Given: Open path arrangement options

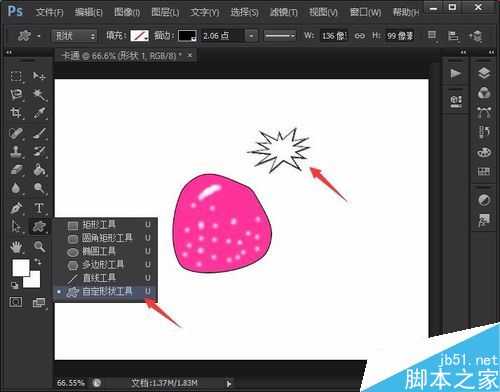Looking at the screenshot, I should click(x=476, y=35).
